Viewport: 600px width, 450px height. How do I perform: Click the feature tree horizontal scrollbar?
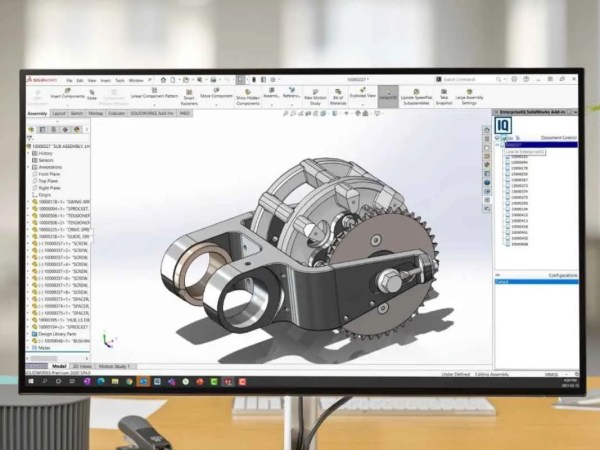pos(57,358)
